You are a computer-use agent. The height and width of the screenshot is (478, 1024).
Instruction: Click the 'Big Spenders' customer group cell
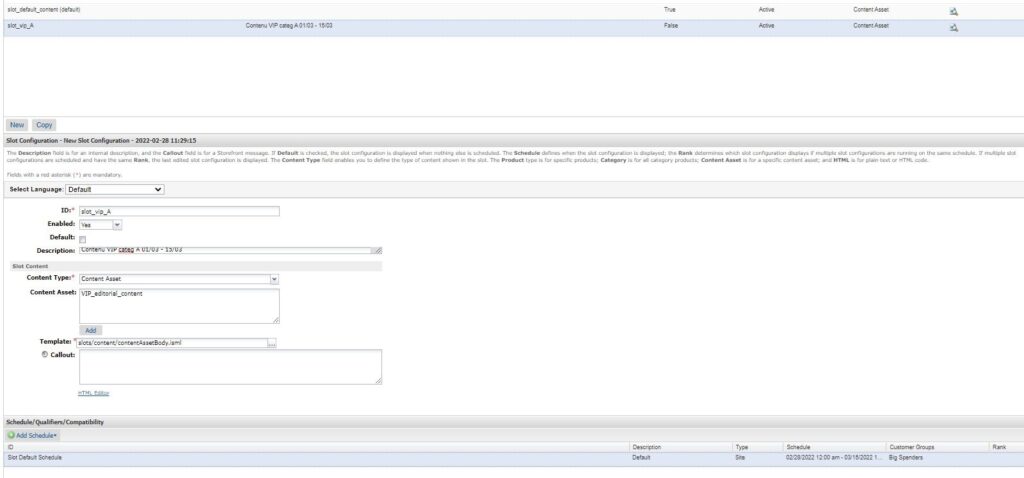tap(906, 458)
